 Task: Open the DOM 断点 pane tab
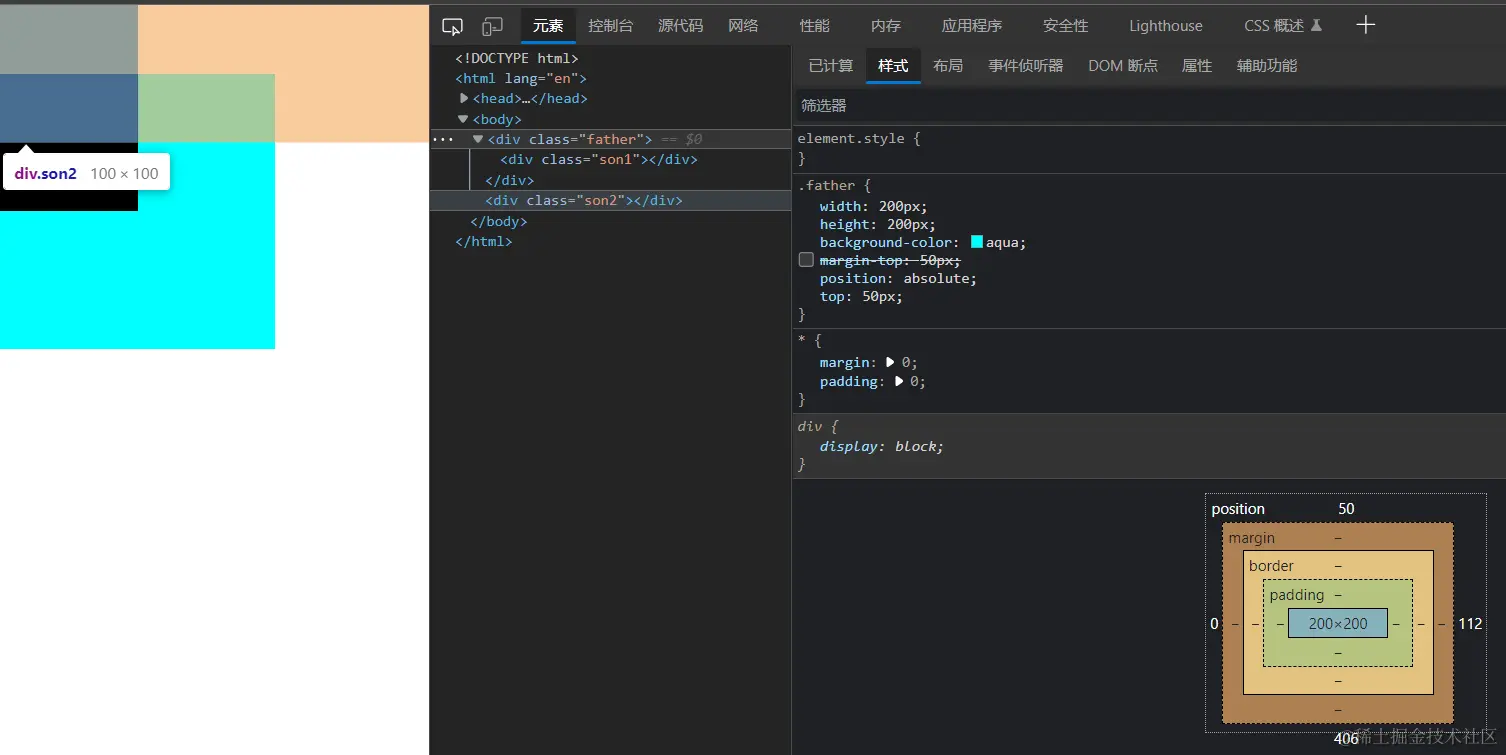(1123, 66)
